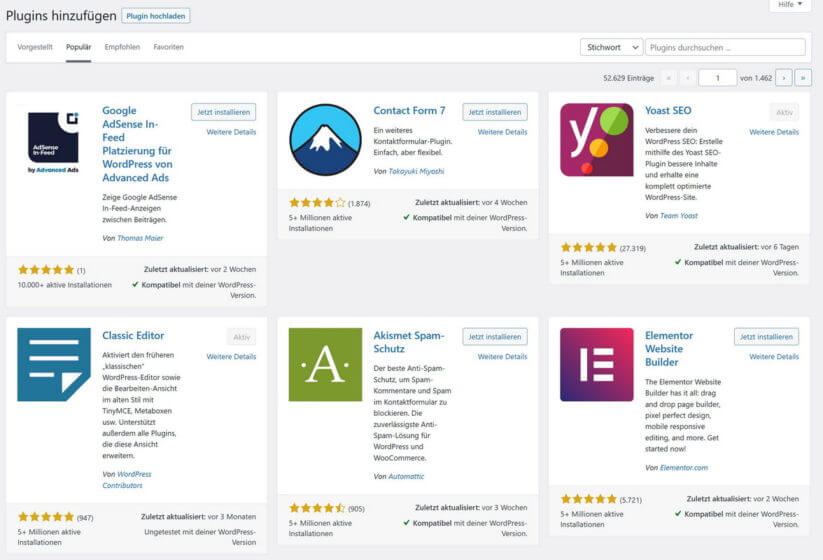Click star rating of Akismet Spam-Schutz
The height and width of the screenshot is (560, 823).
coord(317,508)
